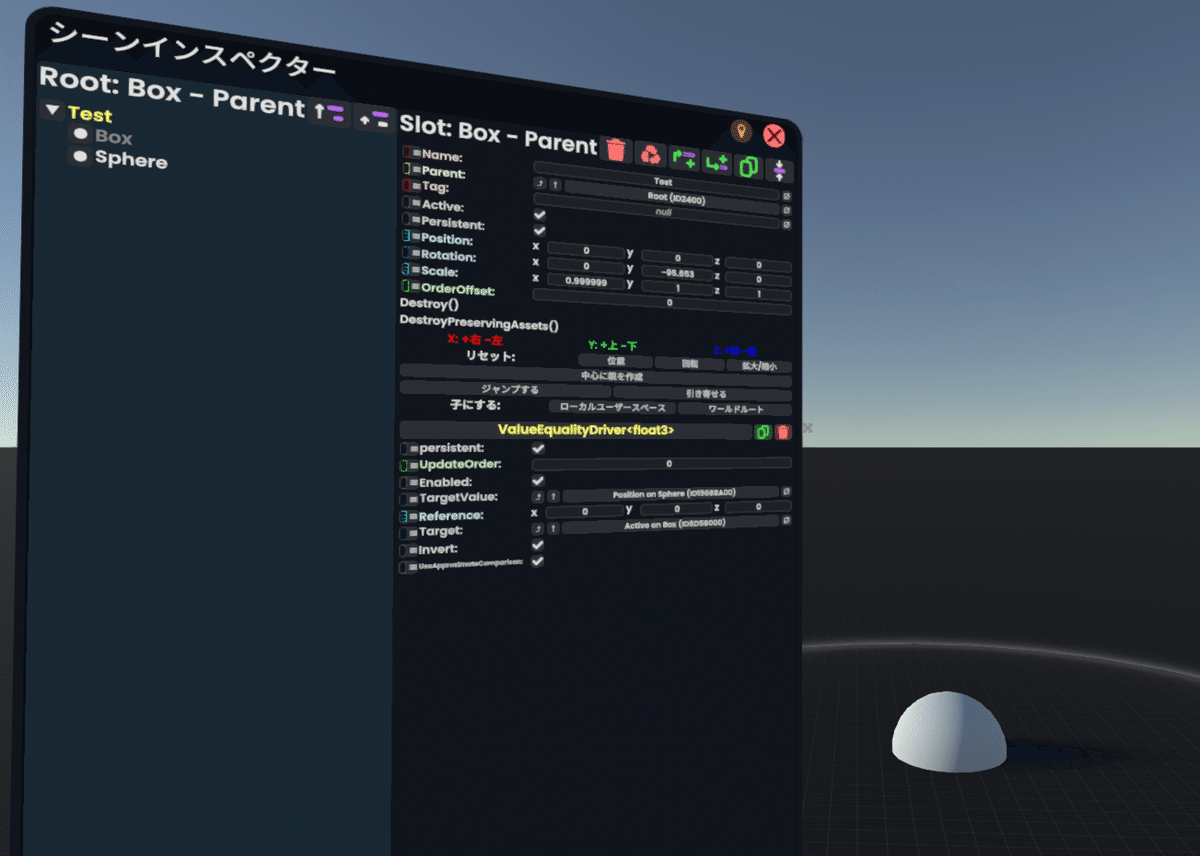This screenshot has width=1200, height=856.
Task: Click Active on Box reference field
Action: coord(671,524)
